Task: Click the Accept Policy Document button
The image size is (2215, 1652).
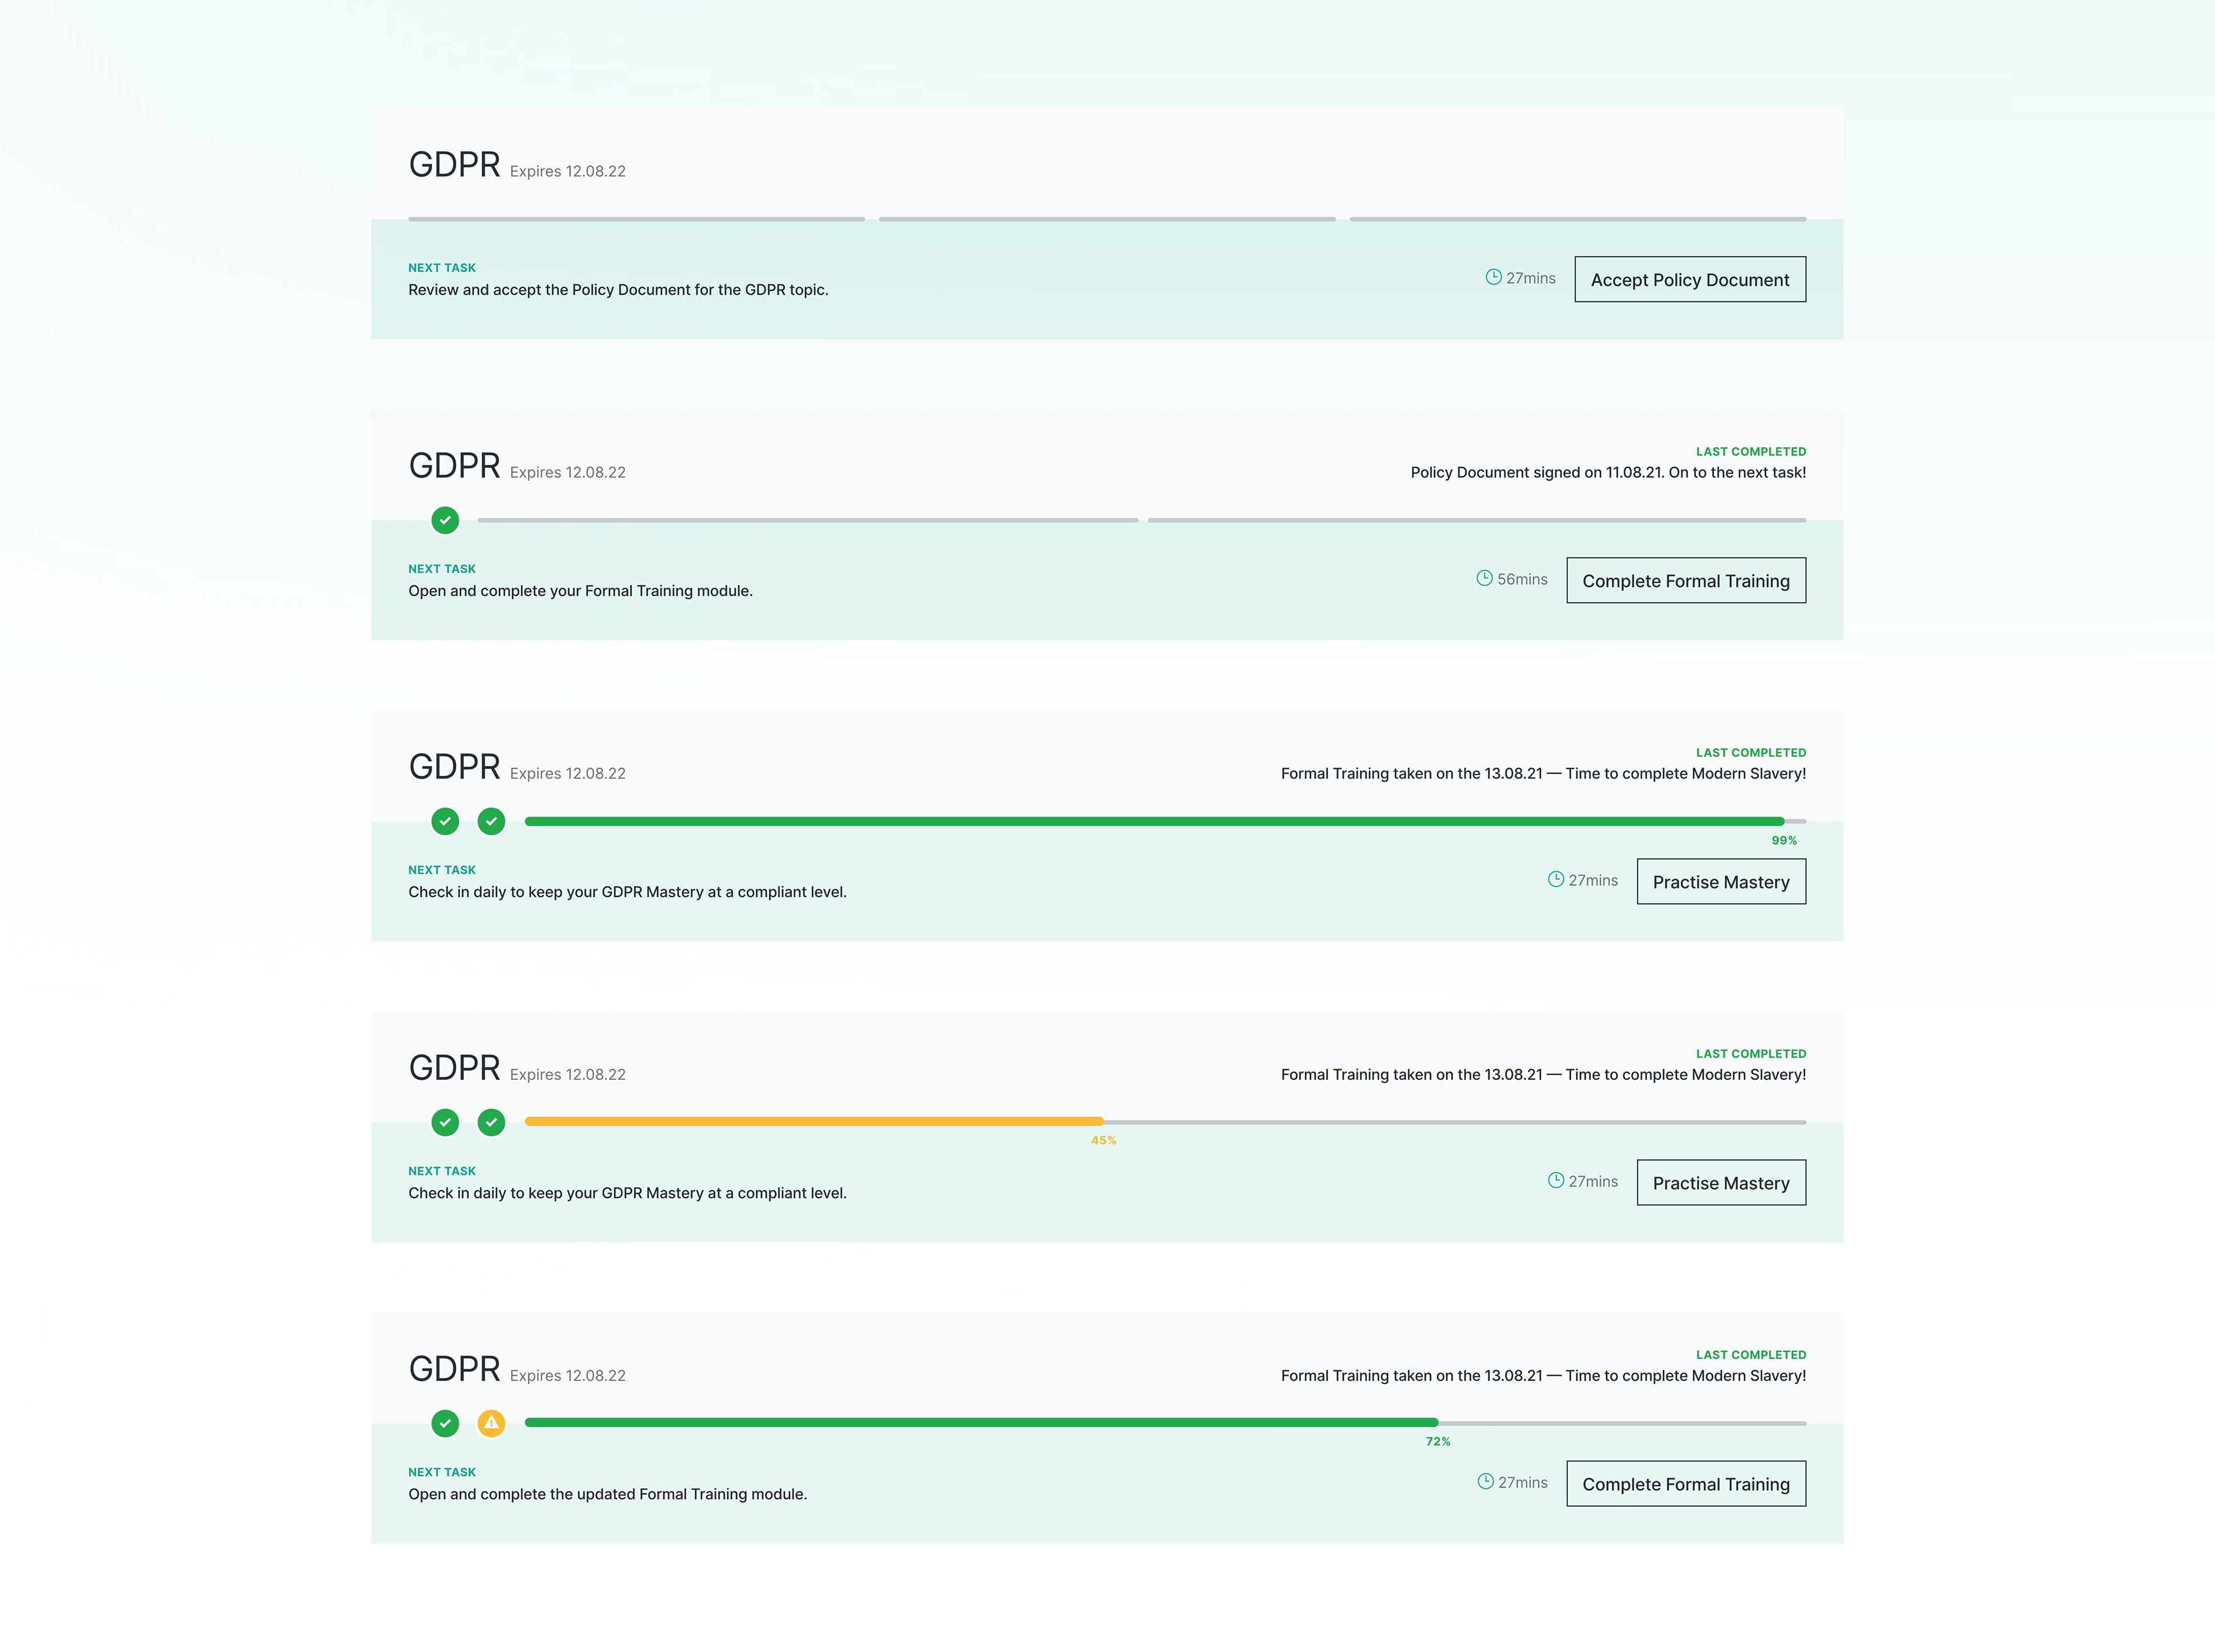Action: [x=1689, y=280]
